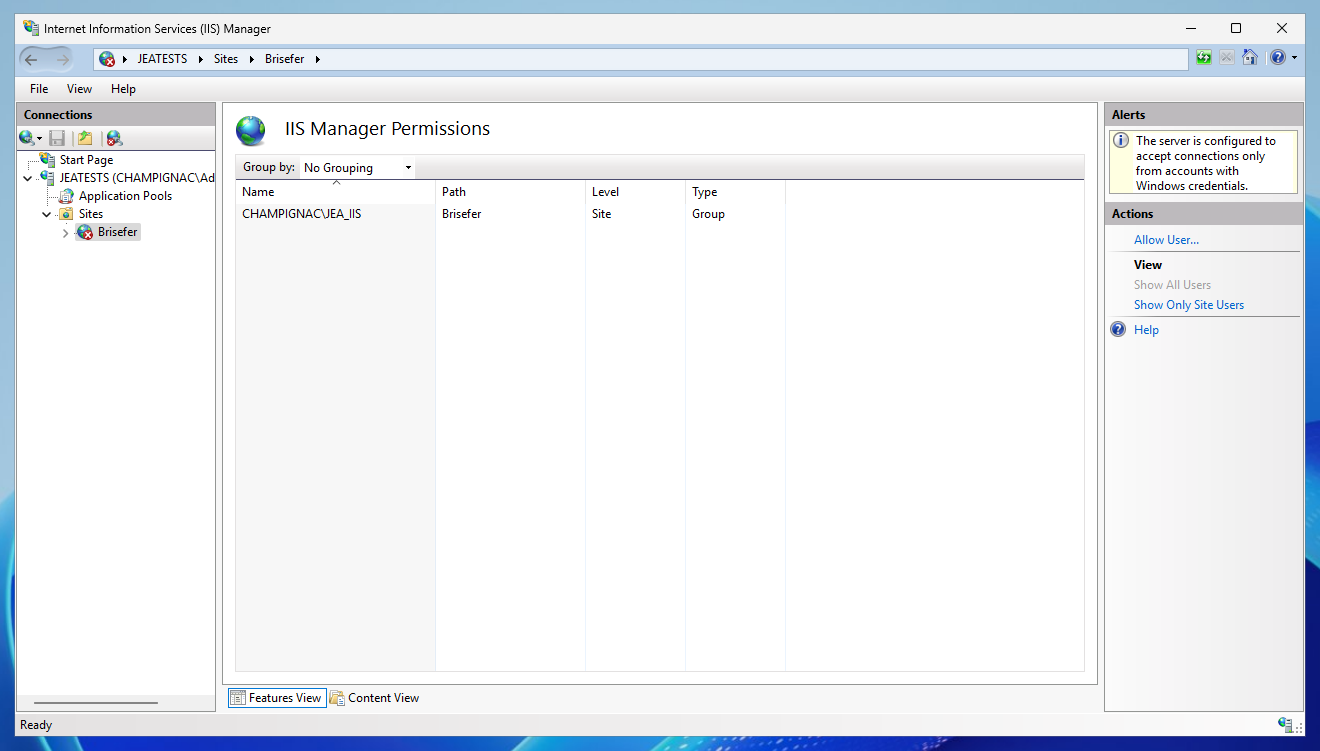Click the back navigation arrow

pos(32,59)
